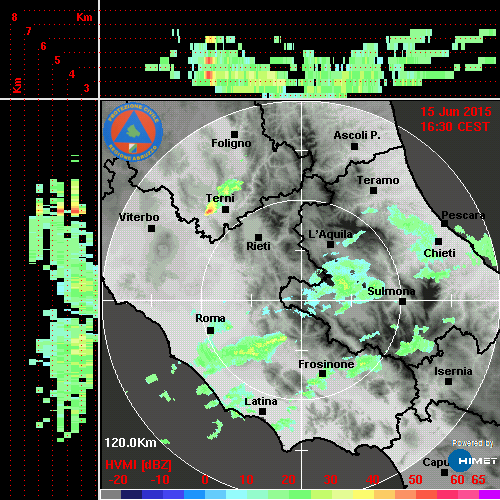Click the Pescara label
This screenshot has height=500, width=500.
pyautogui.click(x=463, y=215)
